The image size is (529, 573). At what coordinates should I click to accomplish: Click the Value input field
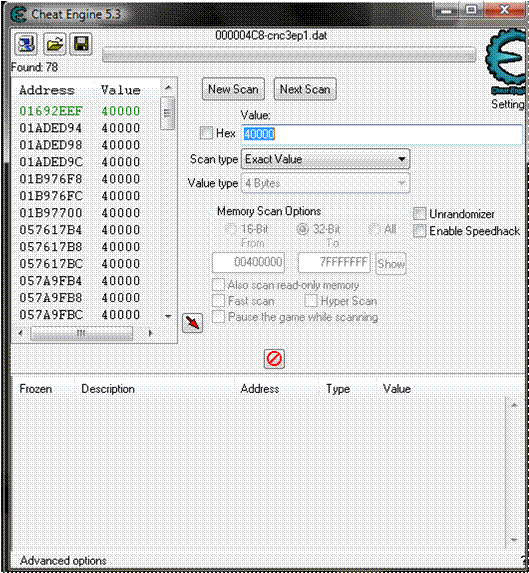[x=382, y=134]
